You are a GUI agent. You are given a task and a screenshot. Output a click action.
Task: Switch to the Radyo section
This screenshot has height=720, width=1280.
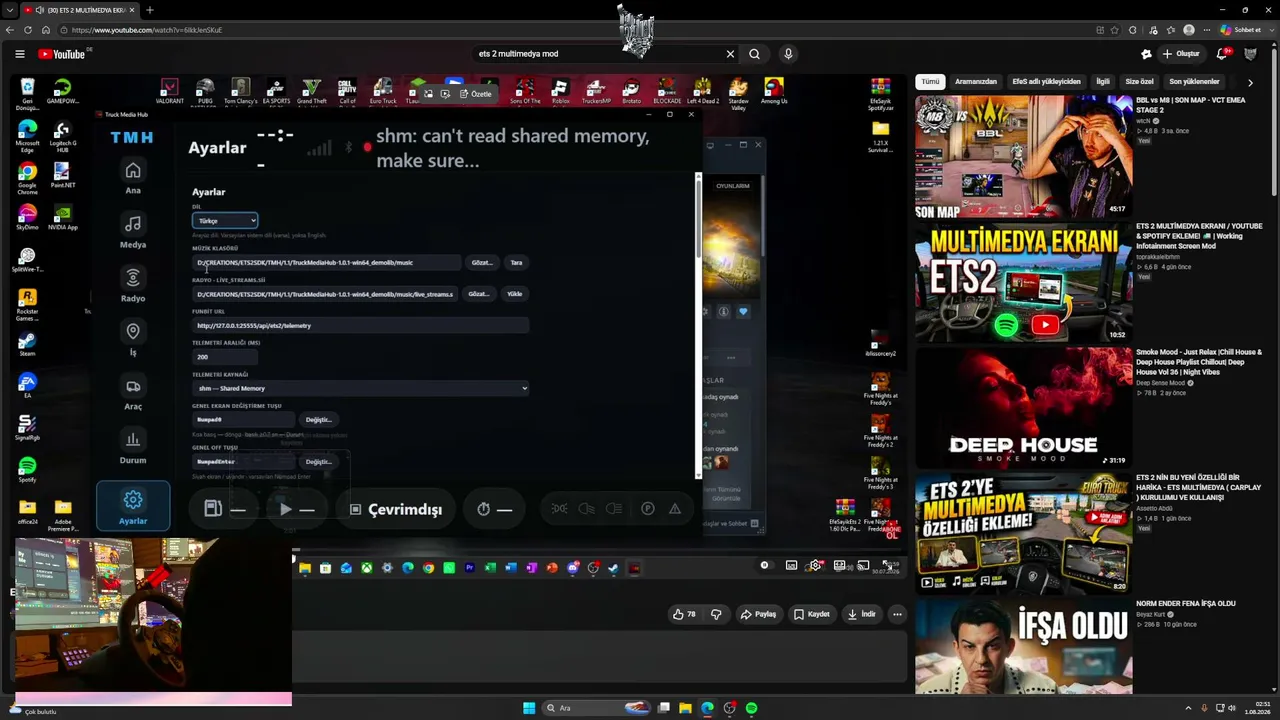pos(133,285)
